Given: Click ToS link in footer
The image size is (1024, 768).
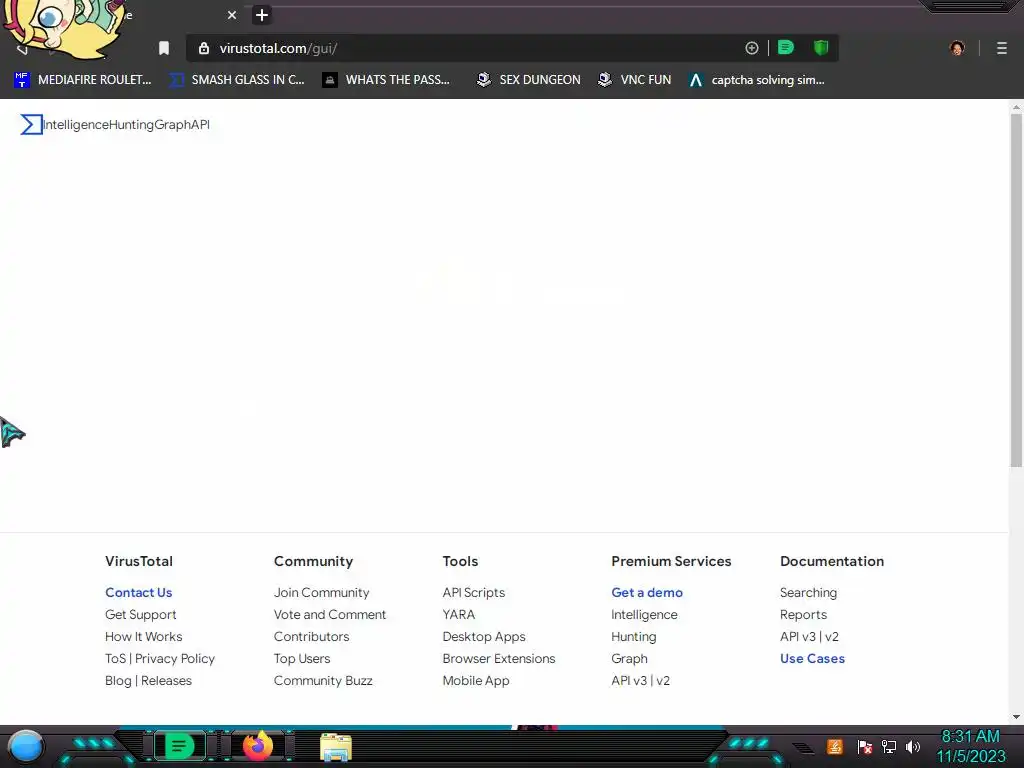Looking at the screenshot, I should click(116, 658).
